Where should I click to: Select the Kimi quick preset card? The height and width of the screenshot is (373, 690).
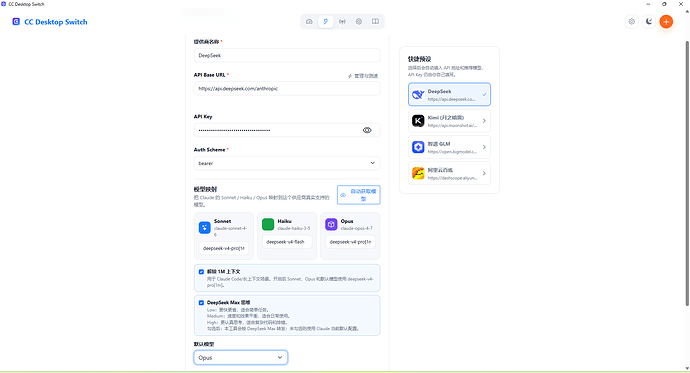tap(449, 121)
